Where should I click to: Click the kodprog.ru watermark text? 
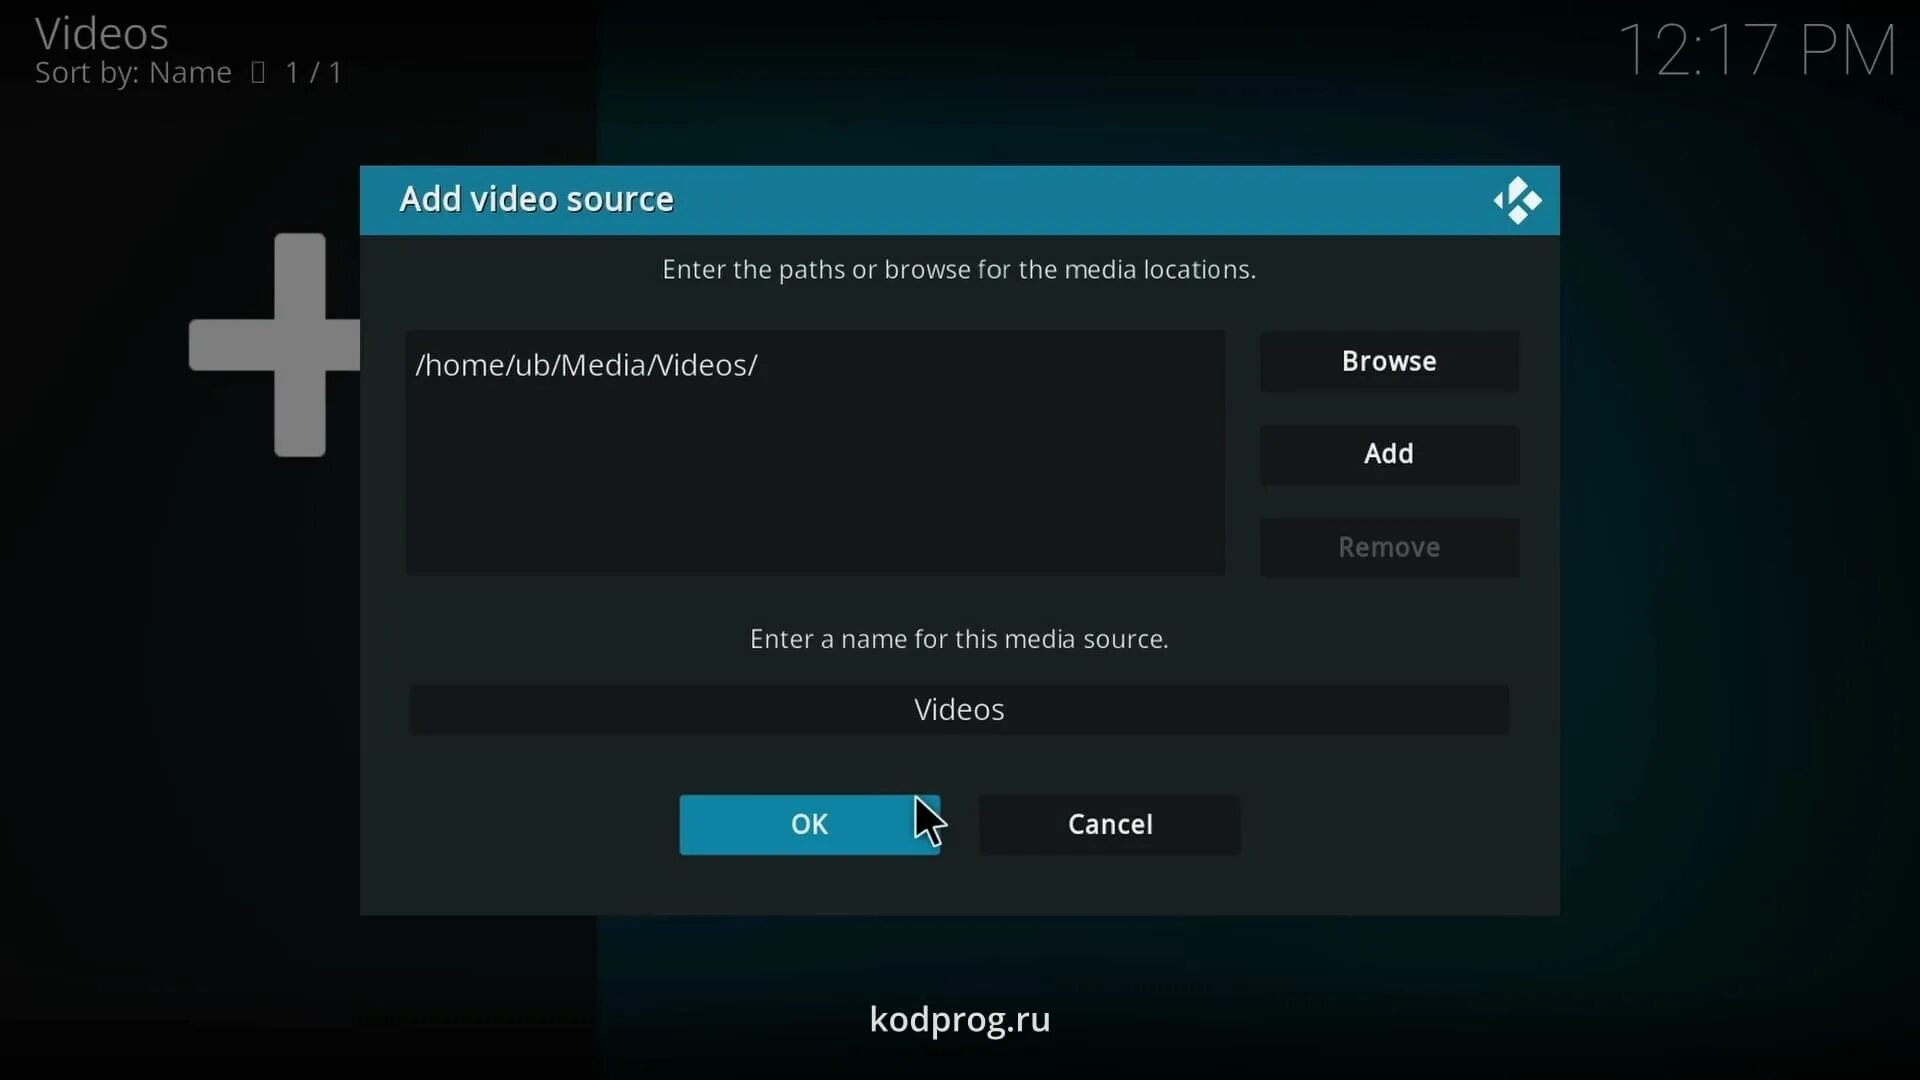click(x=959, y=1019)
